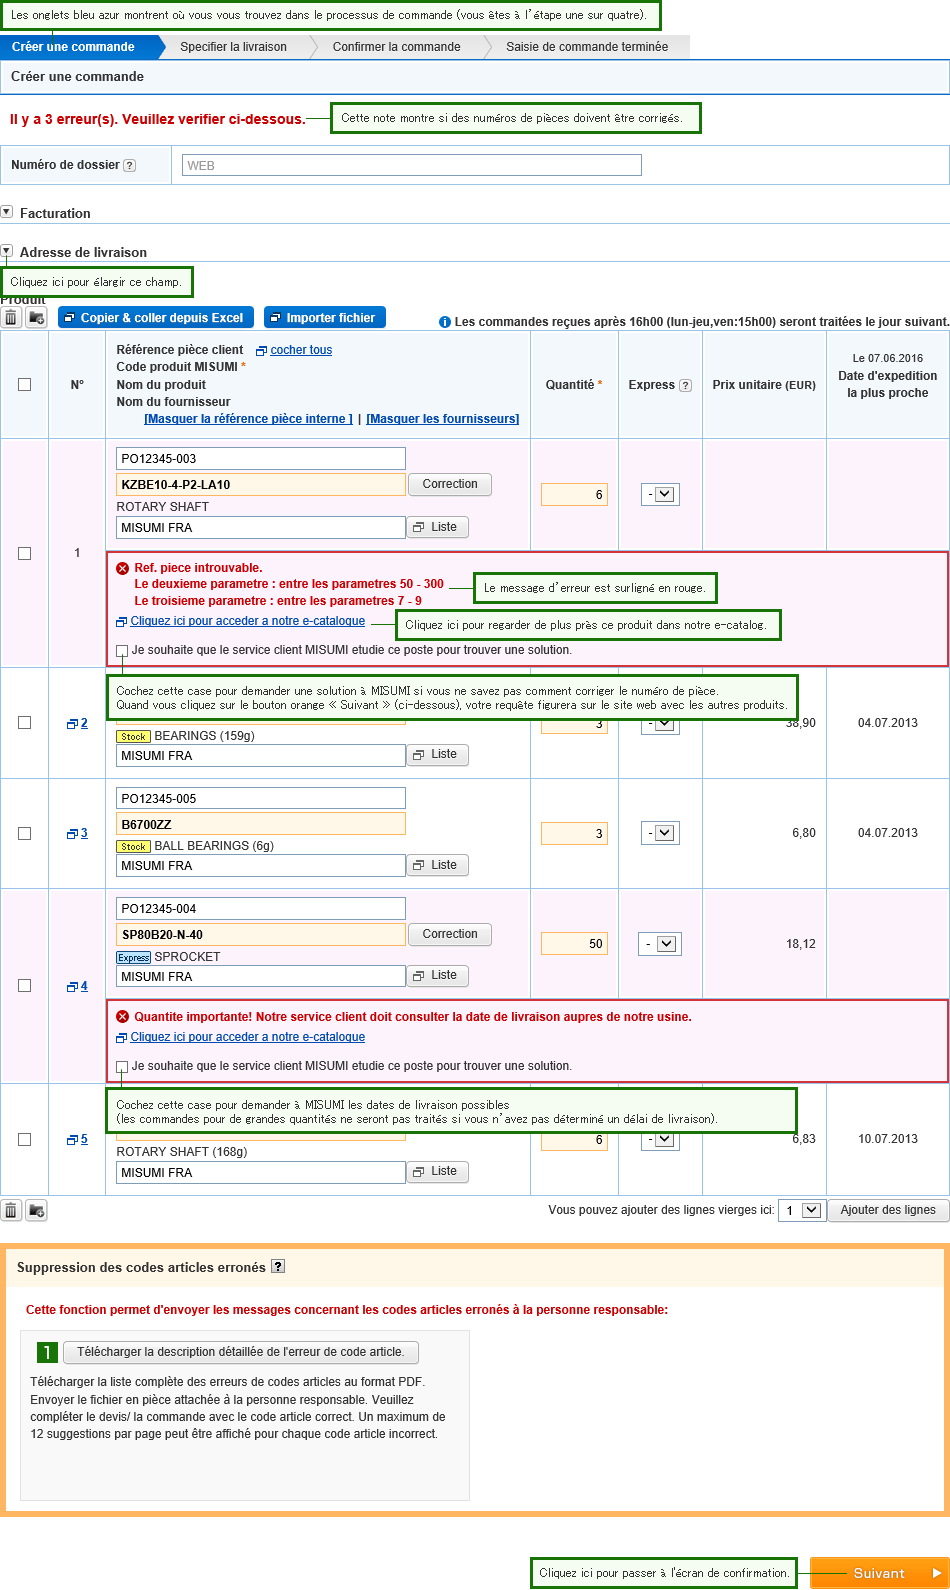The width and height of the screenshot is (950, 1590).
Task: Click 'Télécharger la description détaillée' button
Action: [241, 1352]
